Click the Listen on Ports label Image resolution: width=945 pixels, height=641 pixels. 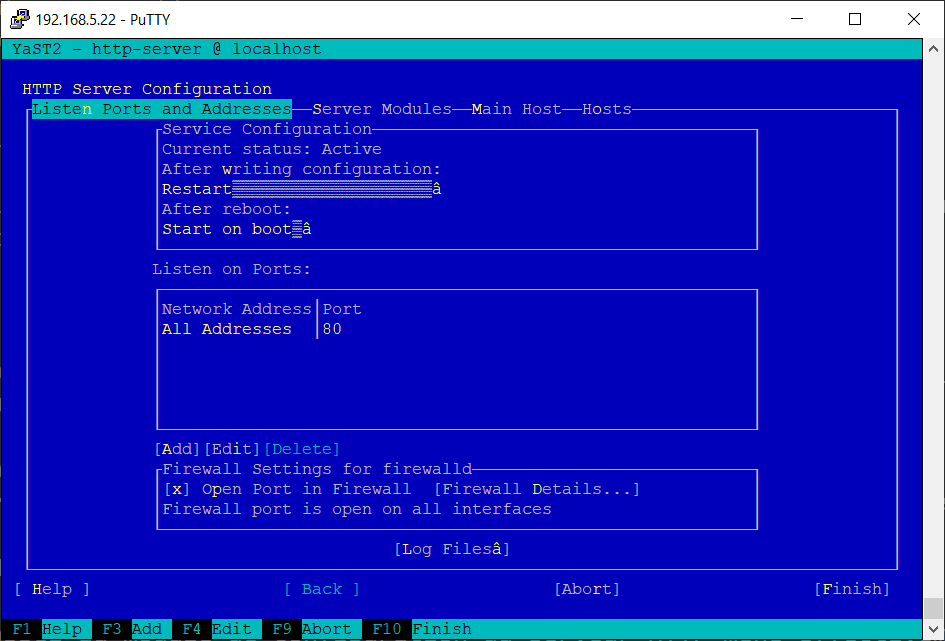(231, 269)
